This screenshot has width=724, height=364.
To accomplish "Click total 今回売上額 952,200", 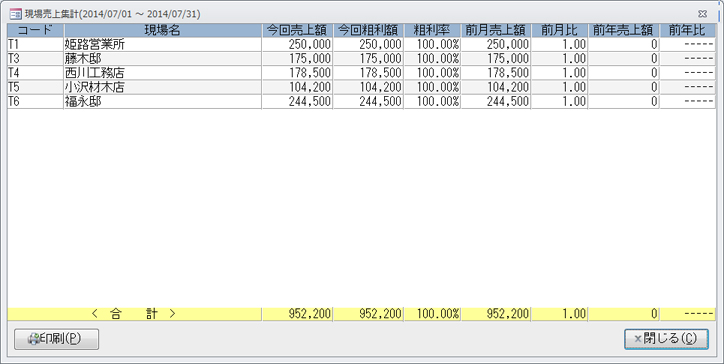I will click(x=297, y=314).
